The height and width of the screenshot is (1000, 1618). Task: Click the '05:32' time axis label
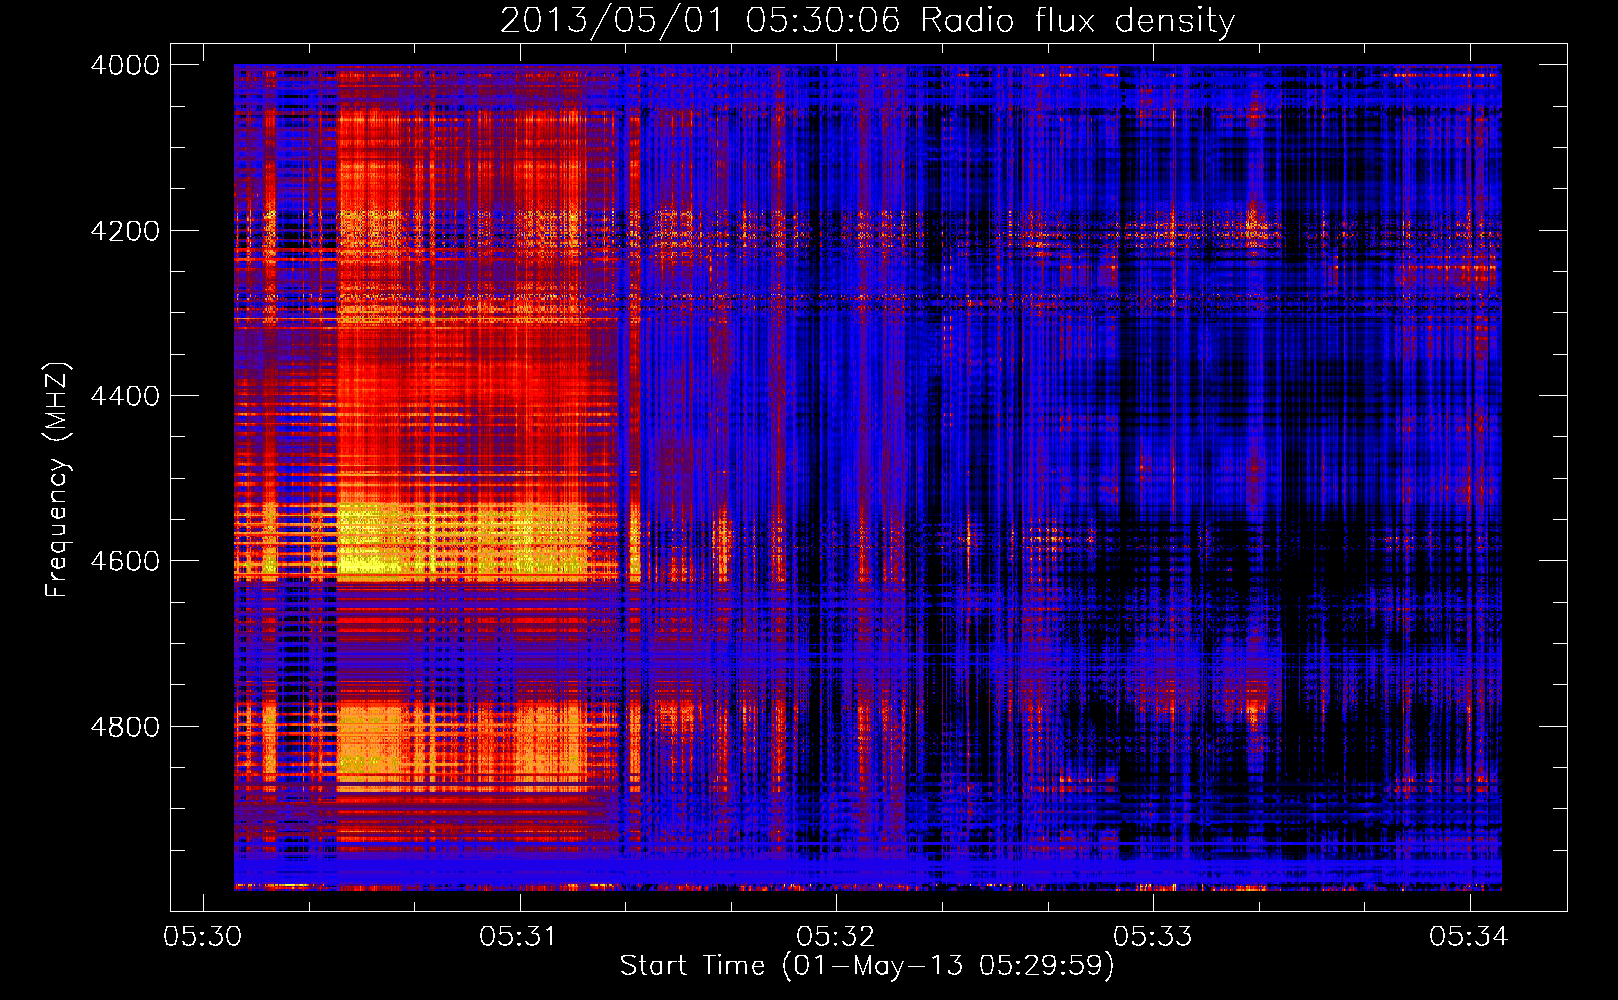(x=836, y=936)
